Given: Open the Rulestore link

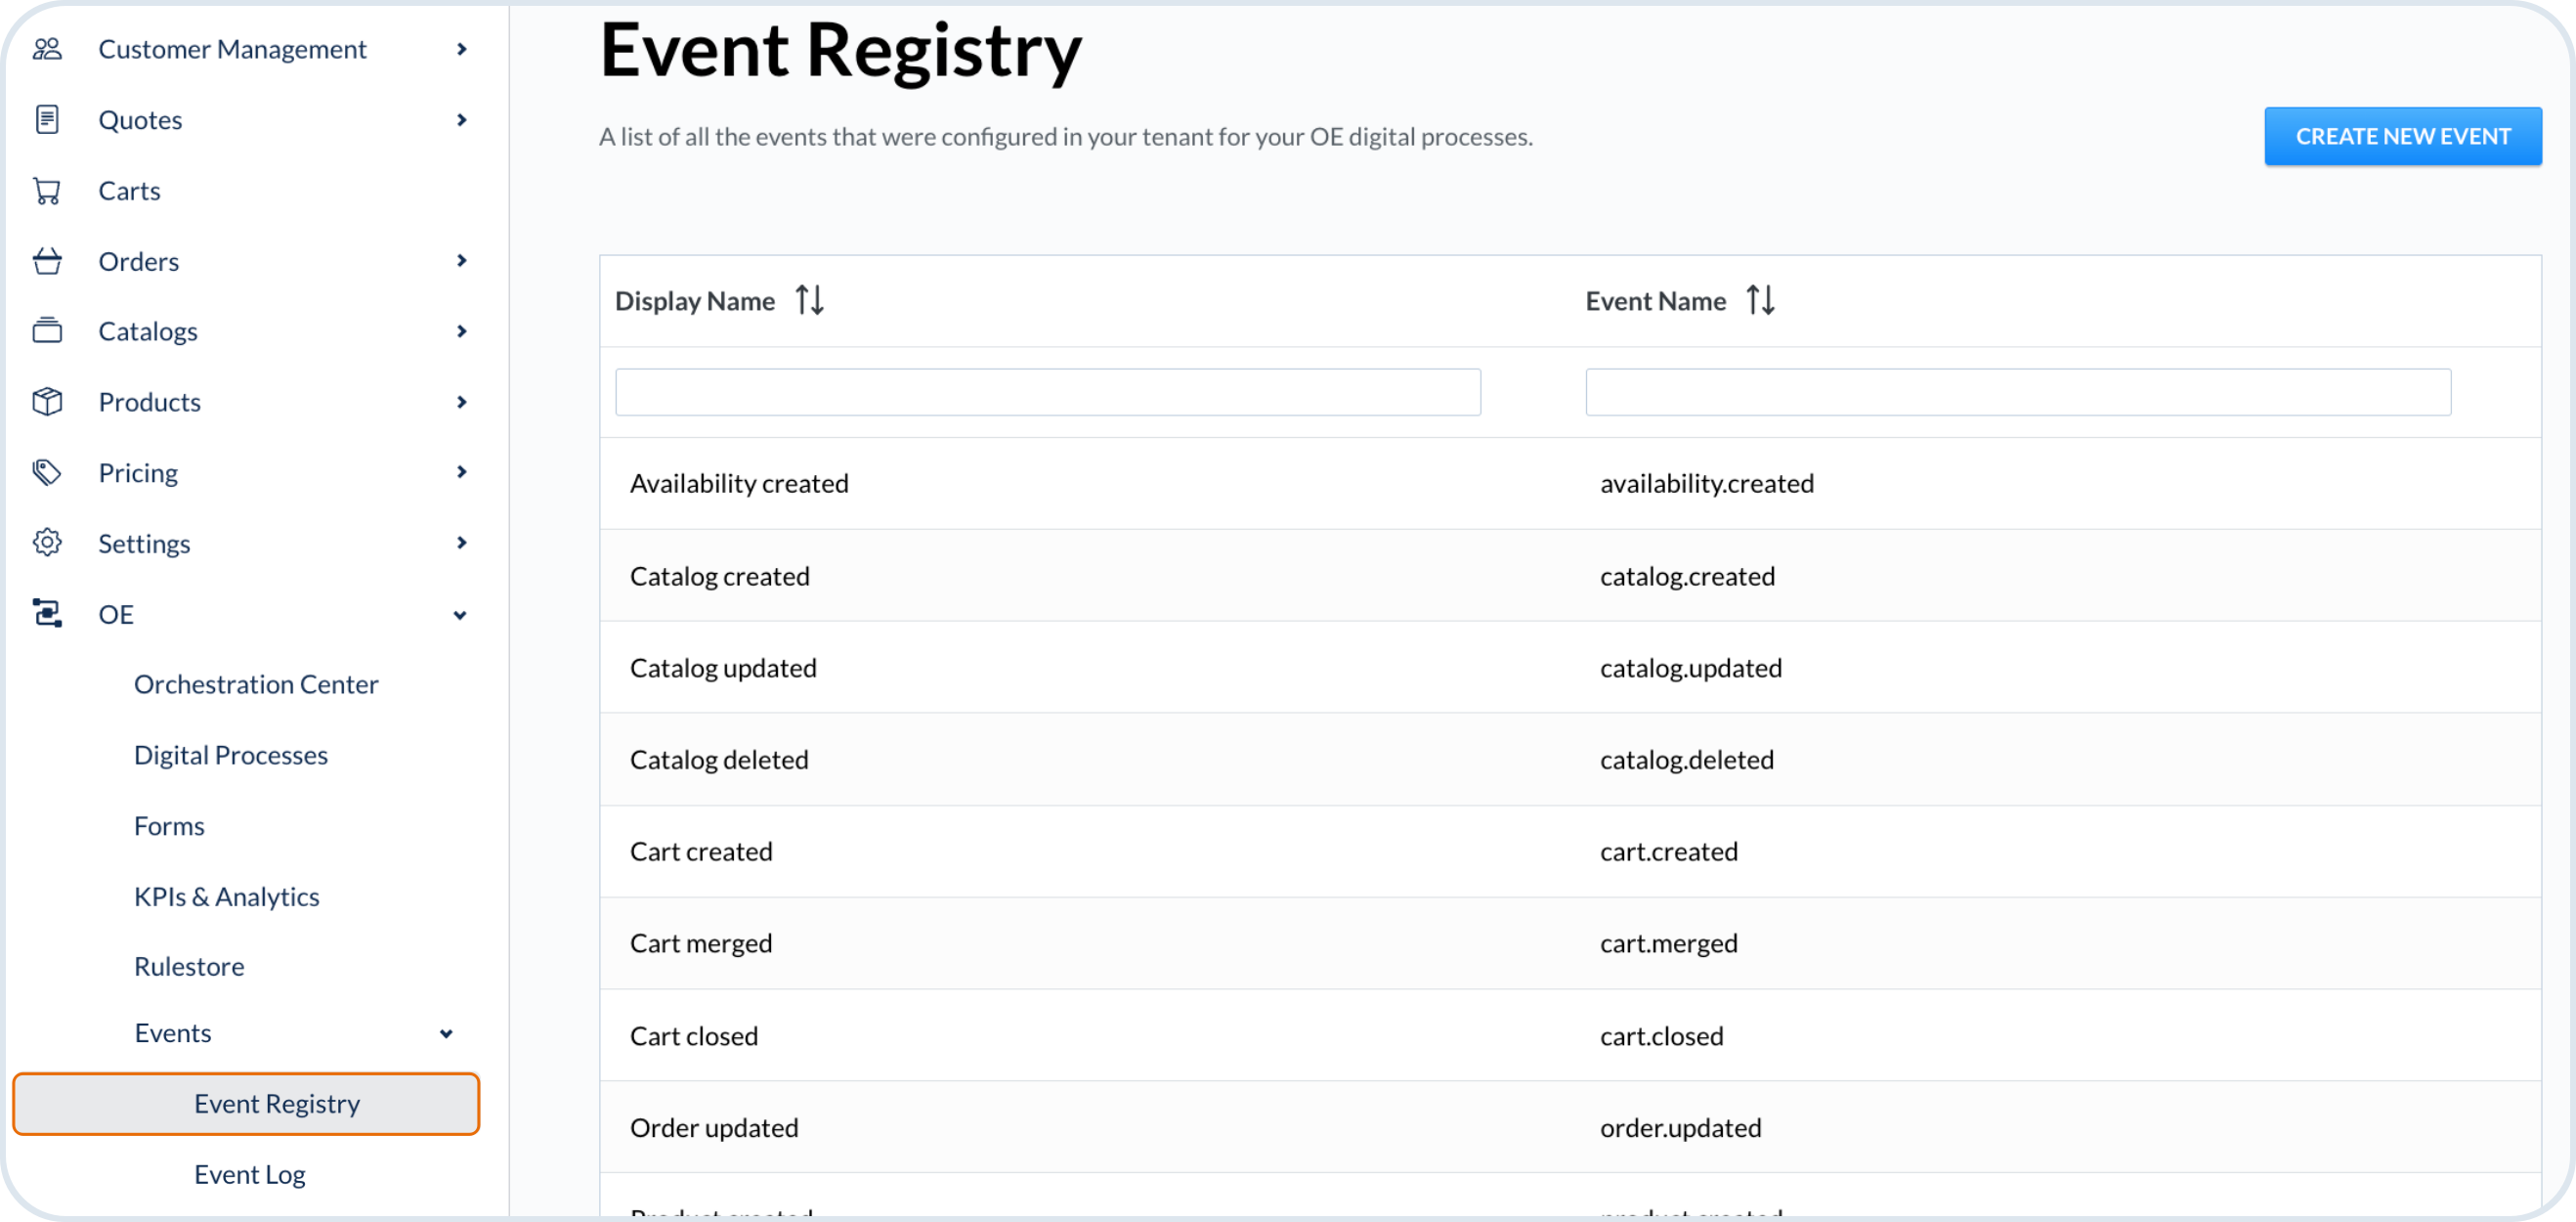Looking at the screenshot, I should click(189, 966).
